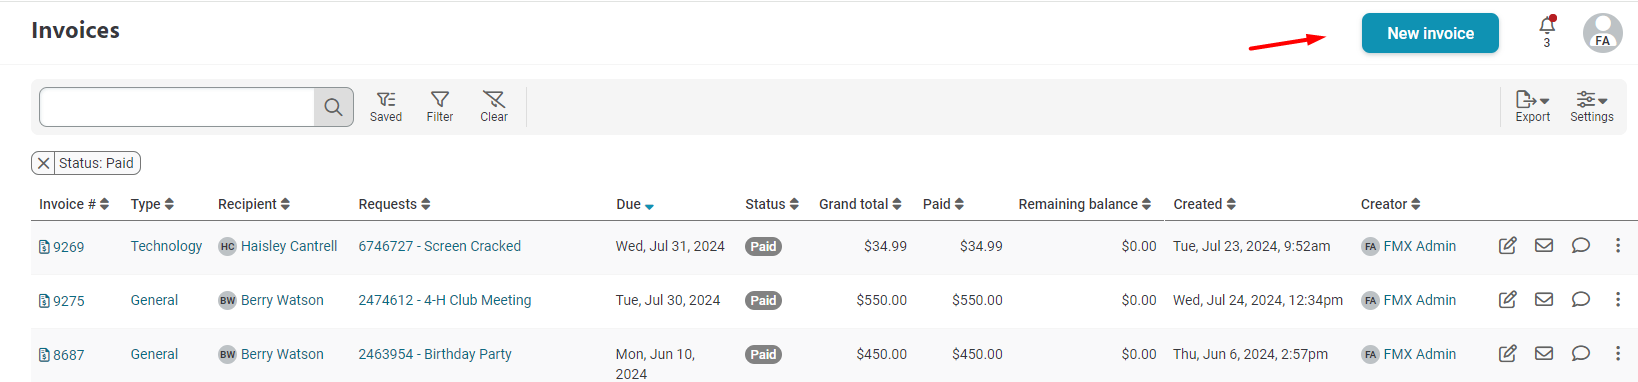This screenshot has height=382, width=1638.
Task: Focus the invoice search field
Action: (x=177, y=107)
